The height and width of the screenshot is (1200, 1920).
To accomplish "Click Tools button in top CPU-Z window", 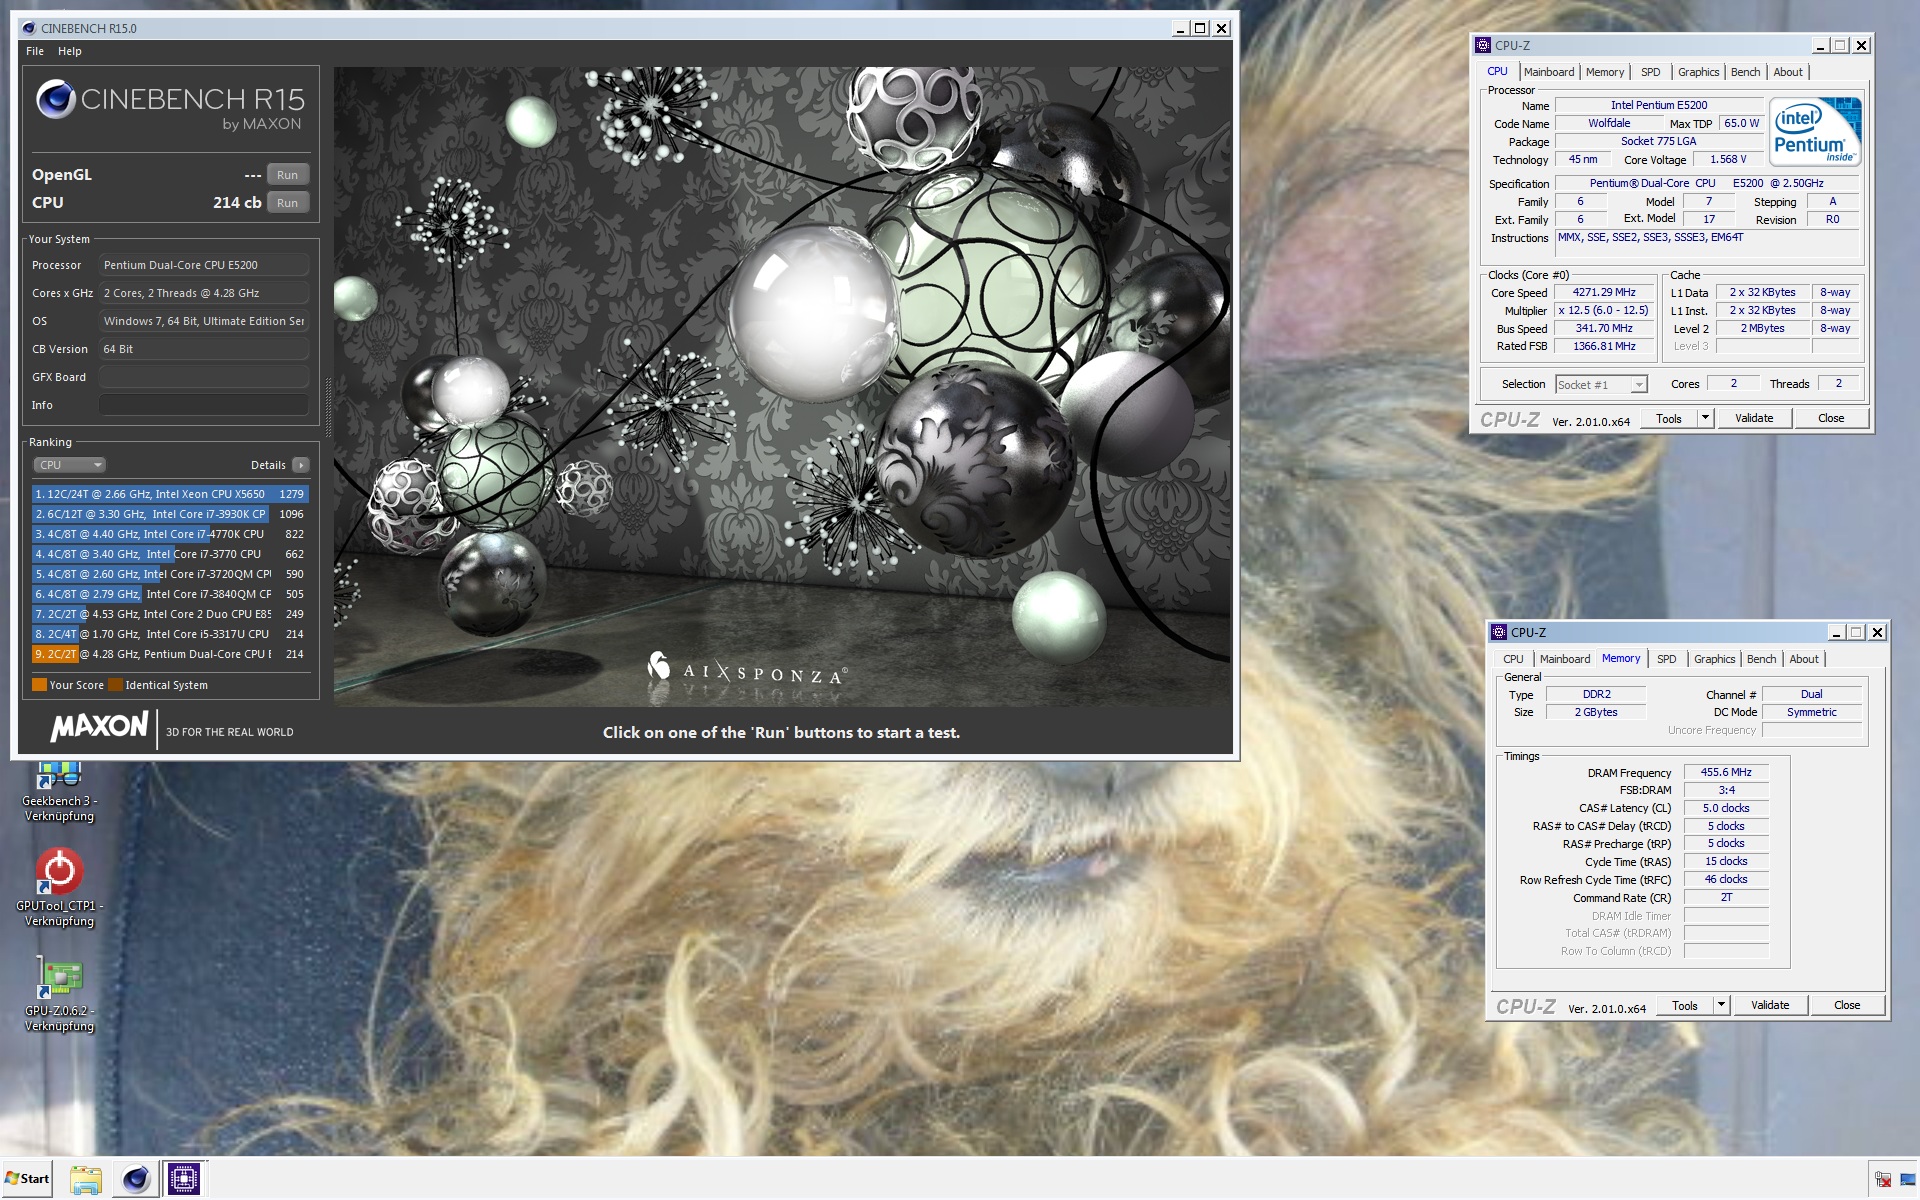I will tap(1669, 418).
